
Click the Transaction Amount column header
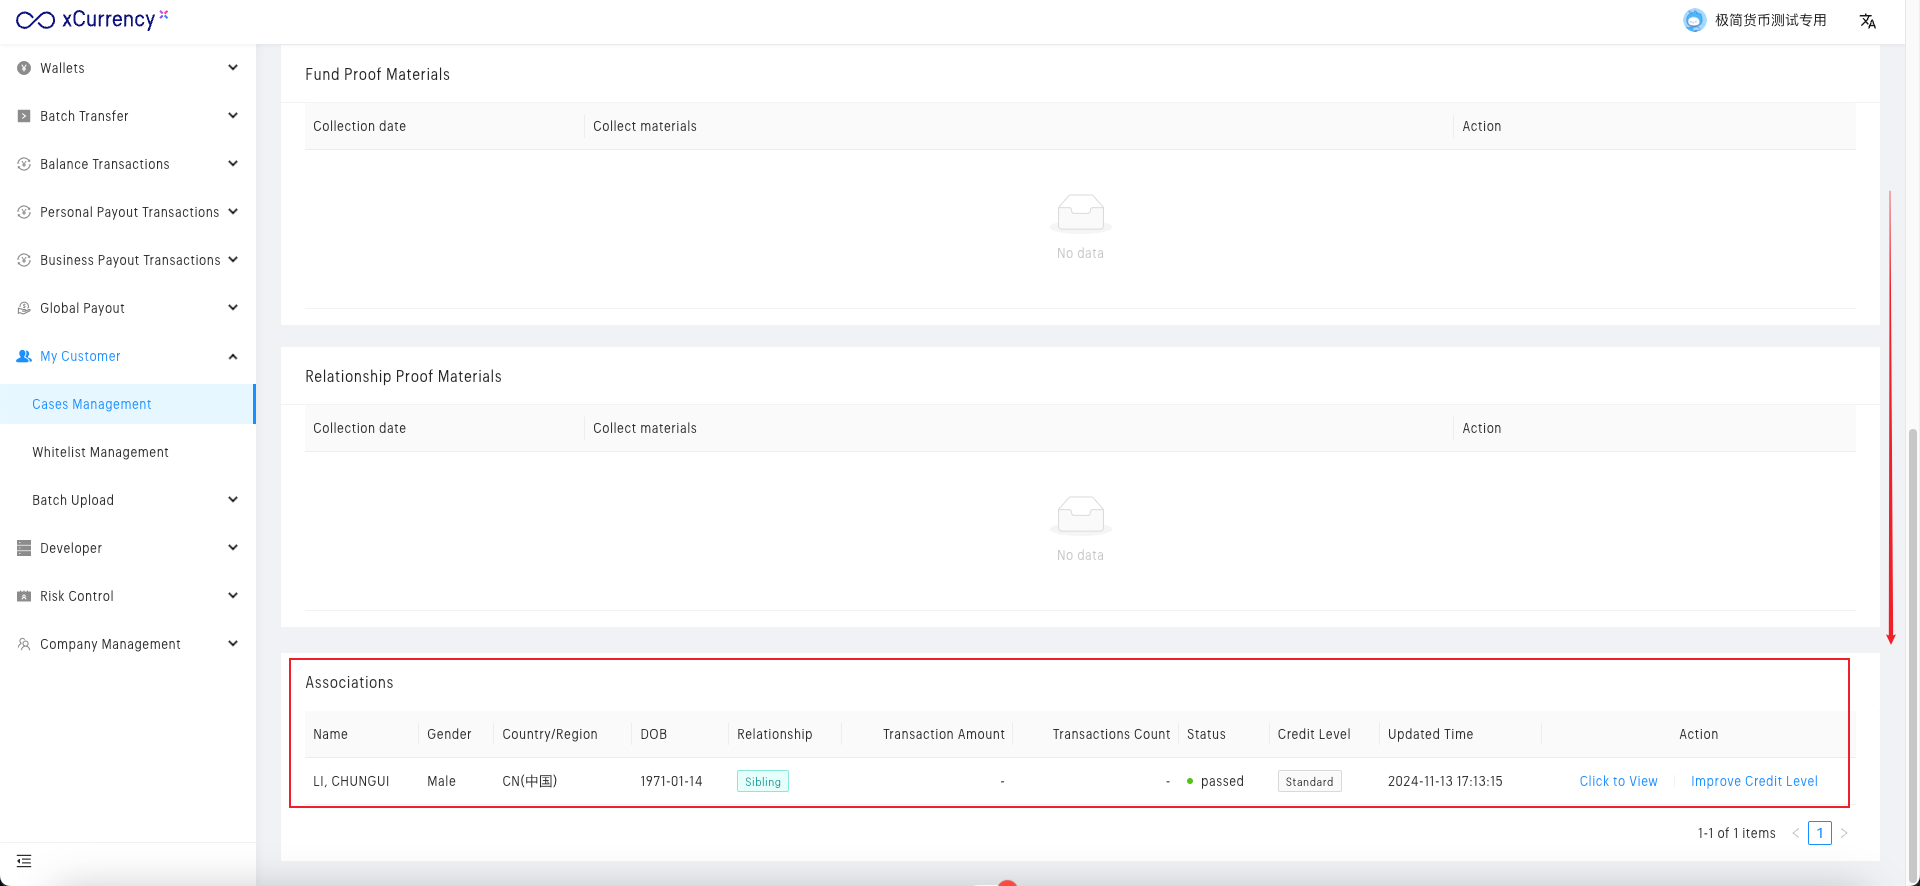pos(944,734)
